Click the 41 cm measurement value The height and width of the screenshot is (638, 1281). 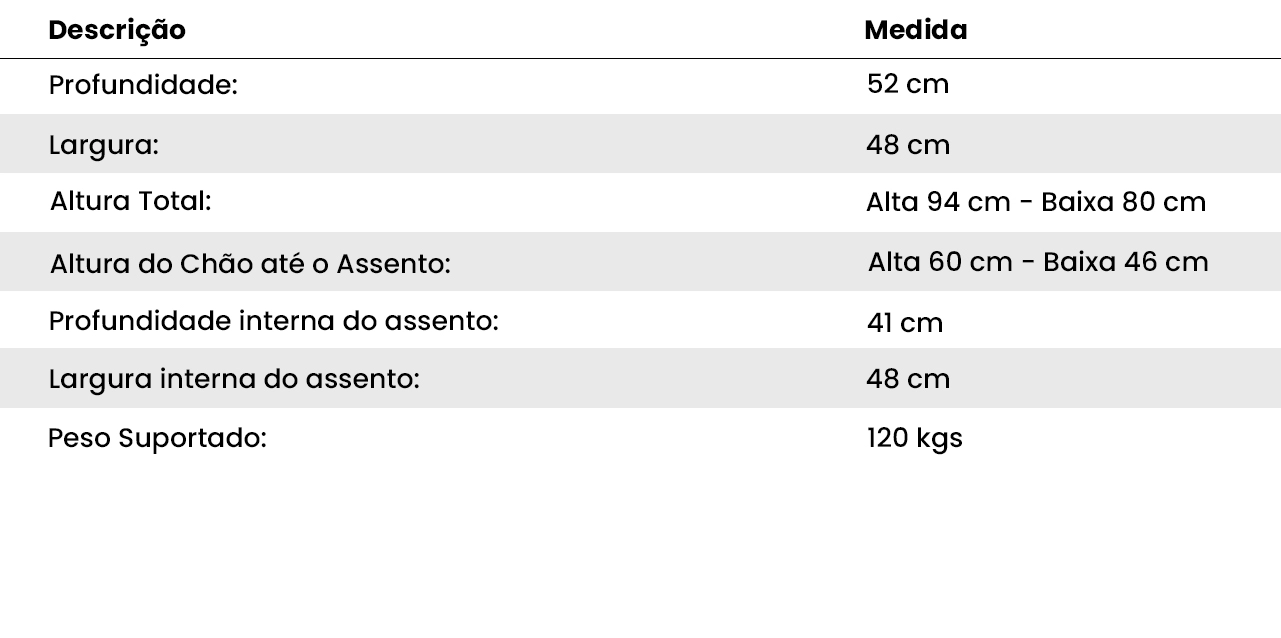(905, 323)
